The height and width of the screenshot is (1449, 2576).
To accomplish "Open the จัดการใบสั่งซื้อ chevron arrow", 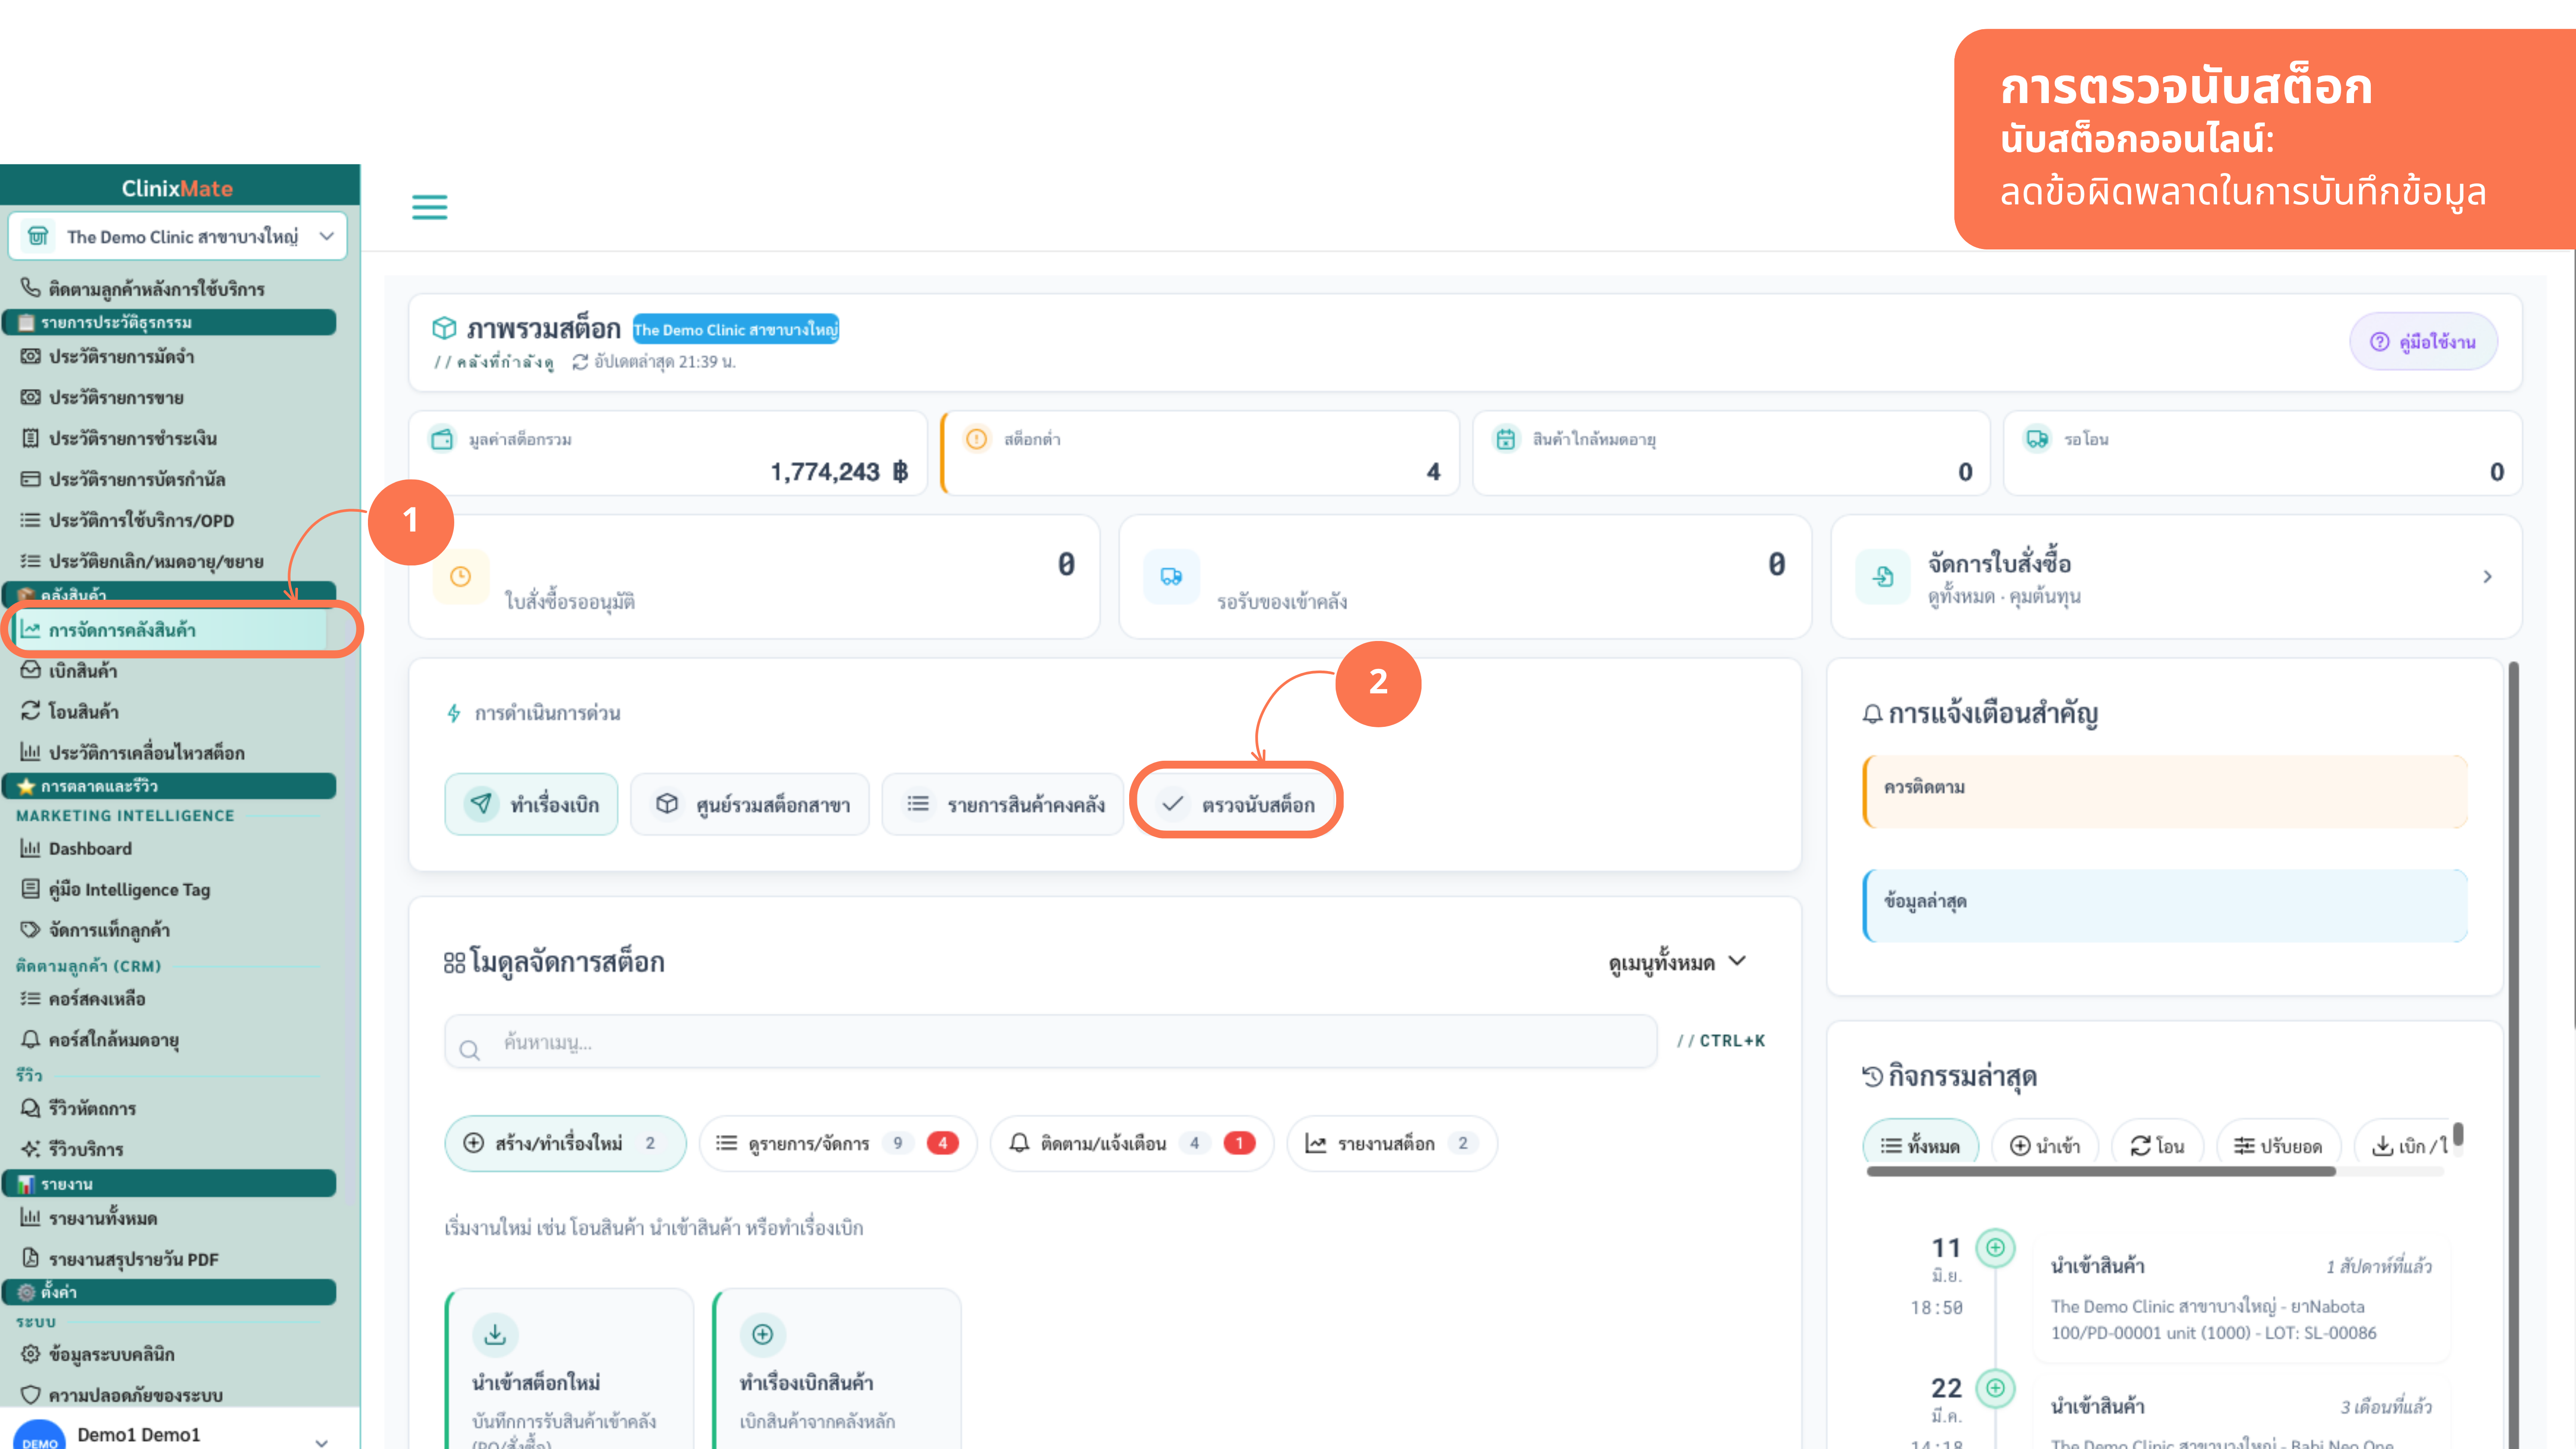I will click(x=2487, y=576).
